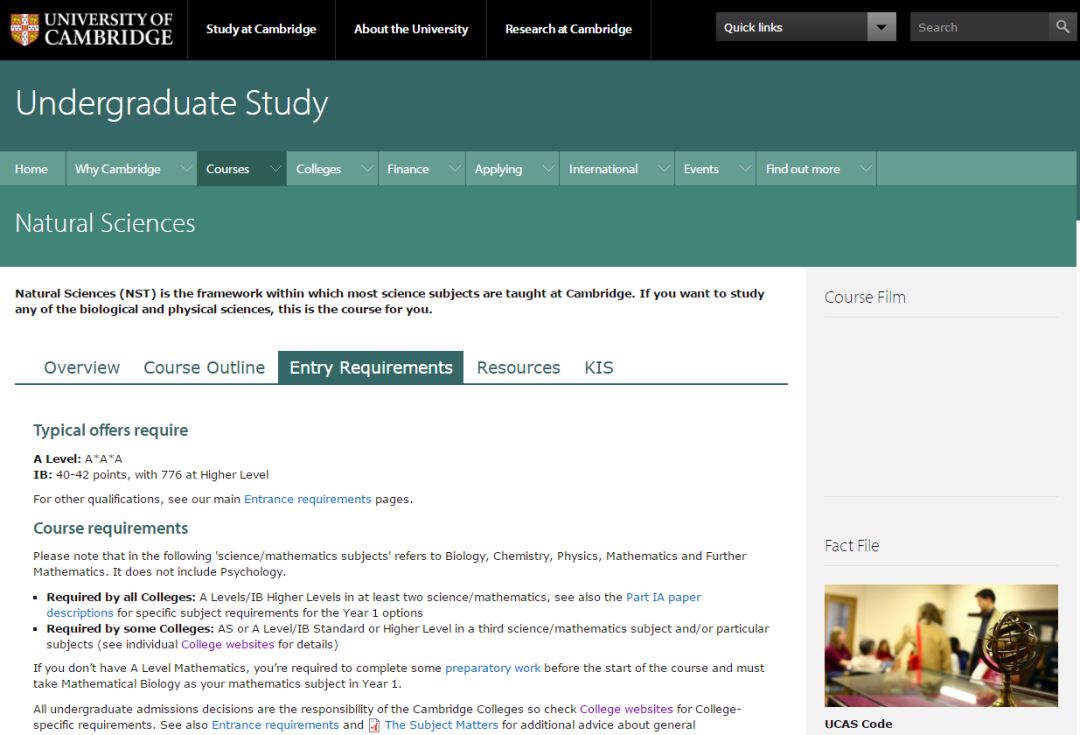
Task: Click the Course Film heading
Action: tap(865, 297)
